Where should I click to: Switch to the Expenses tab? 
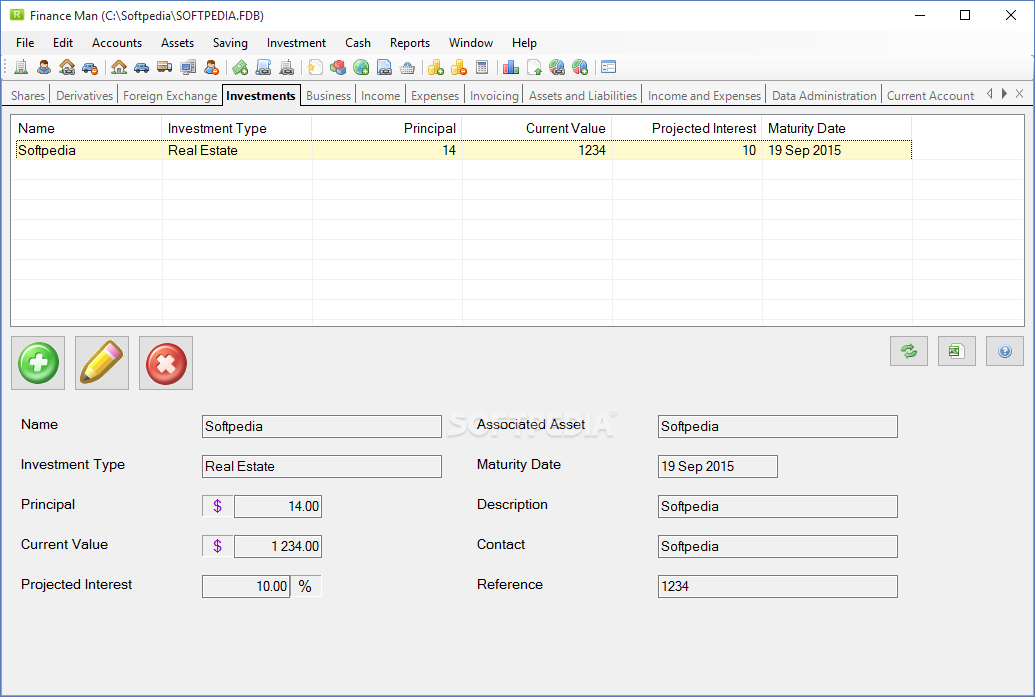(x=434, y=96)
